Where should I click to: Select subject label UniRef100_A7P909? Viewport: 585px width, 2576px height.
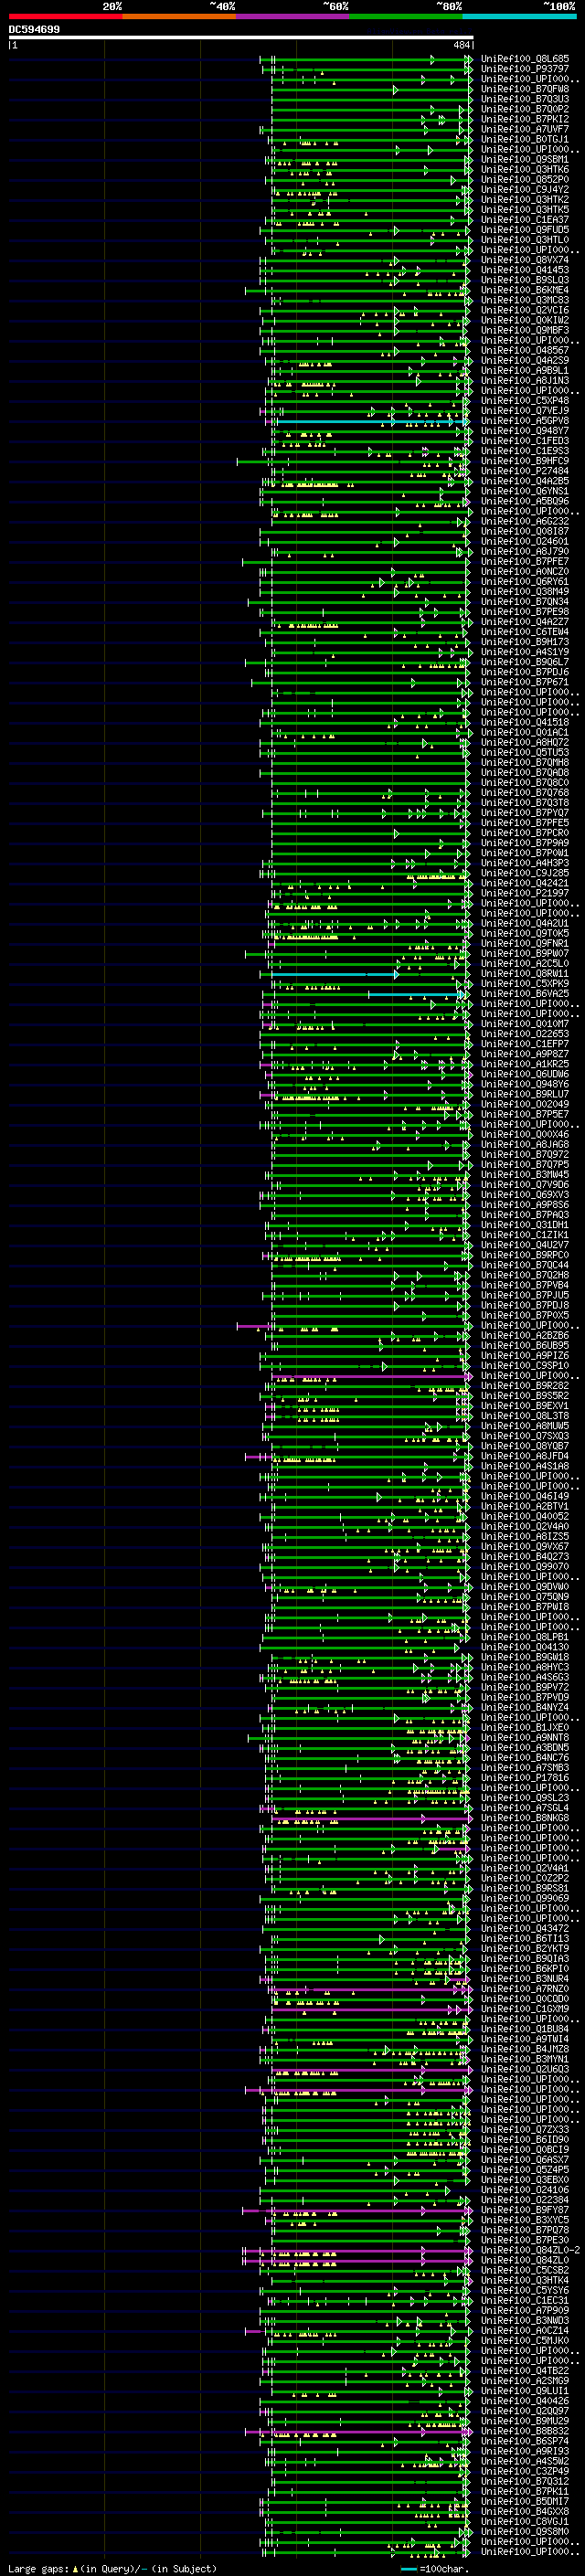[525, 2310]
